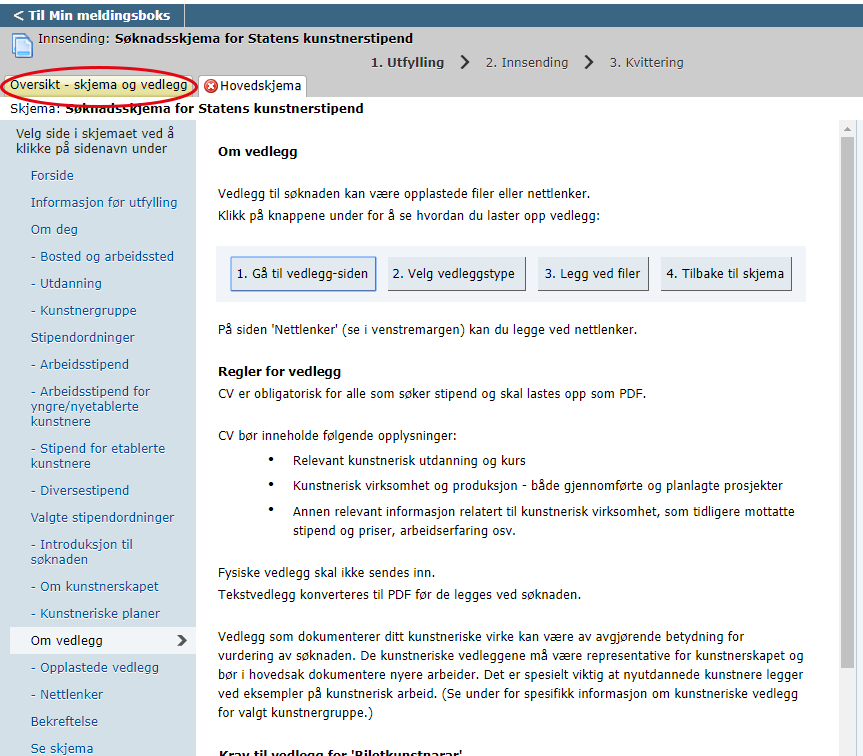Click arrow next to Om vedlegg sidebar item

(x=182, y=640)
